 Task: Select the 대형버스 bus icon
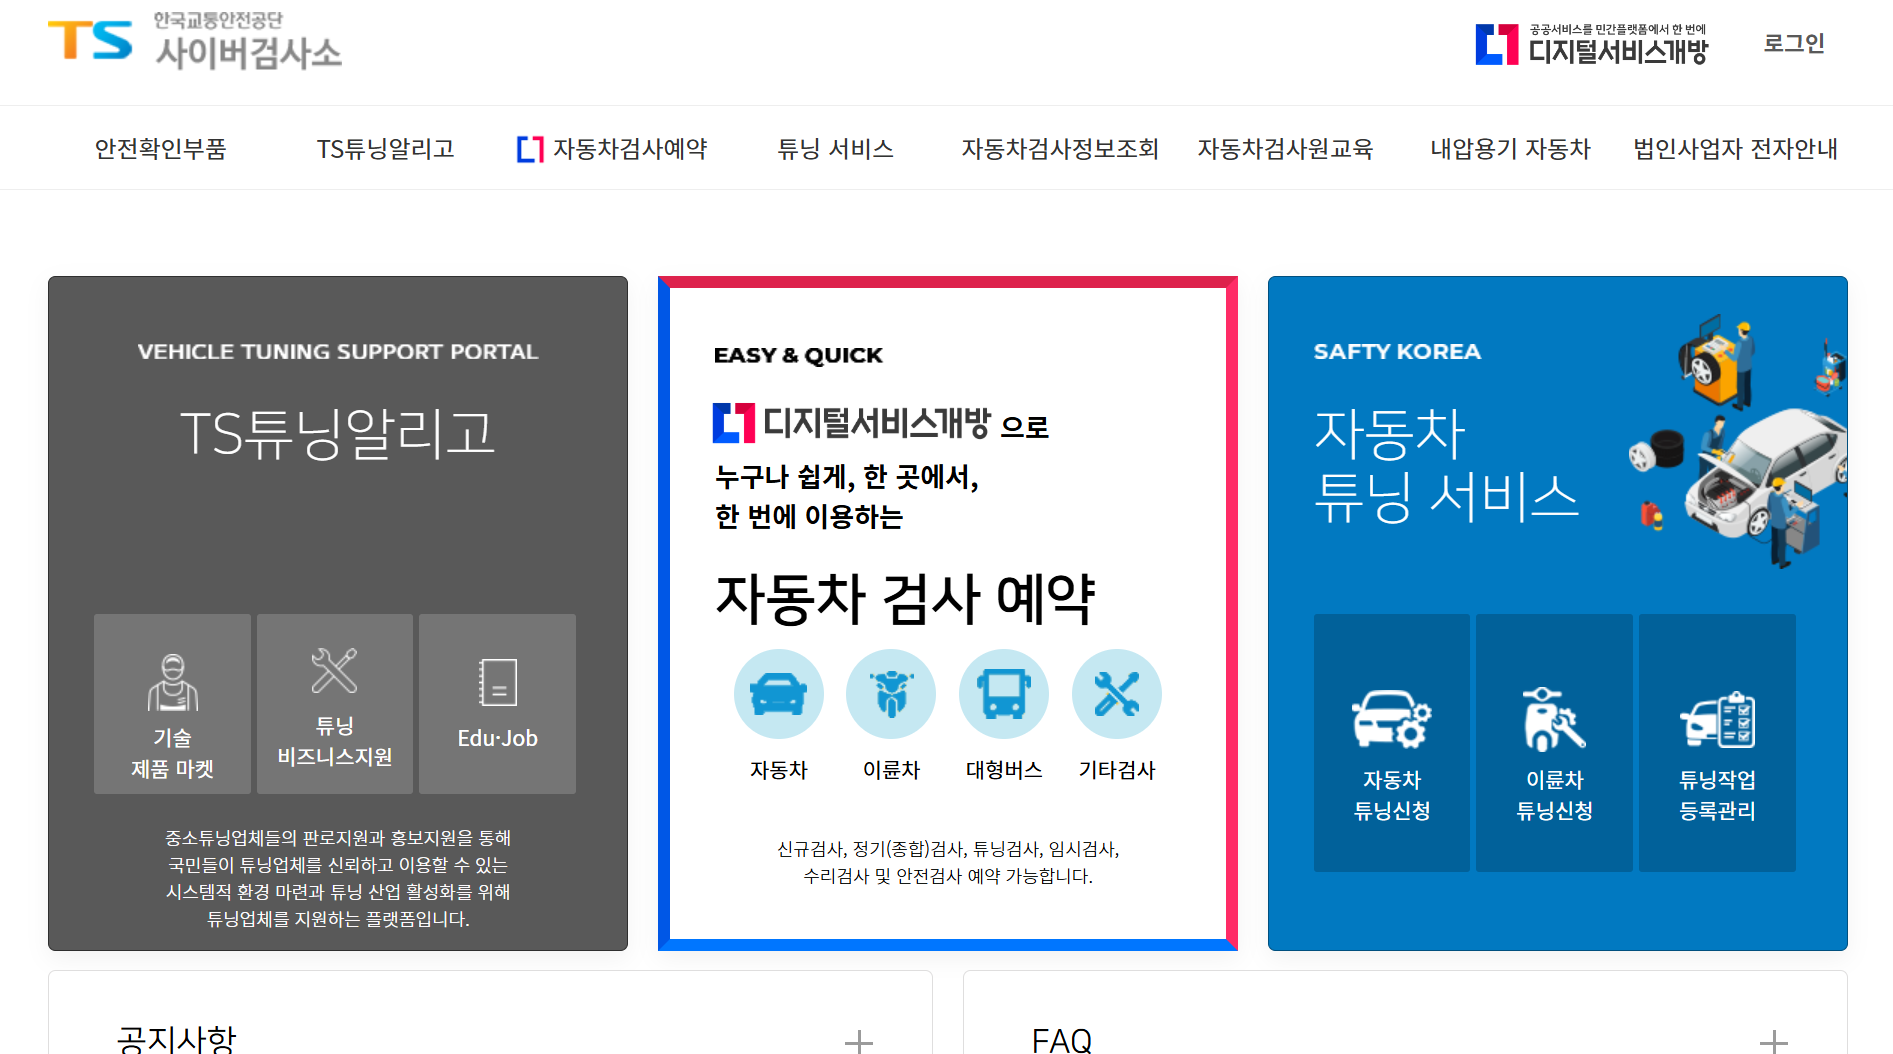coord(1004,693)
